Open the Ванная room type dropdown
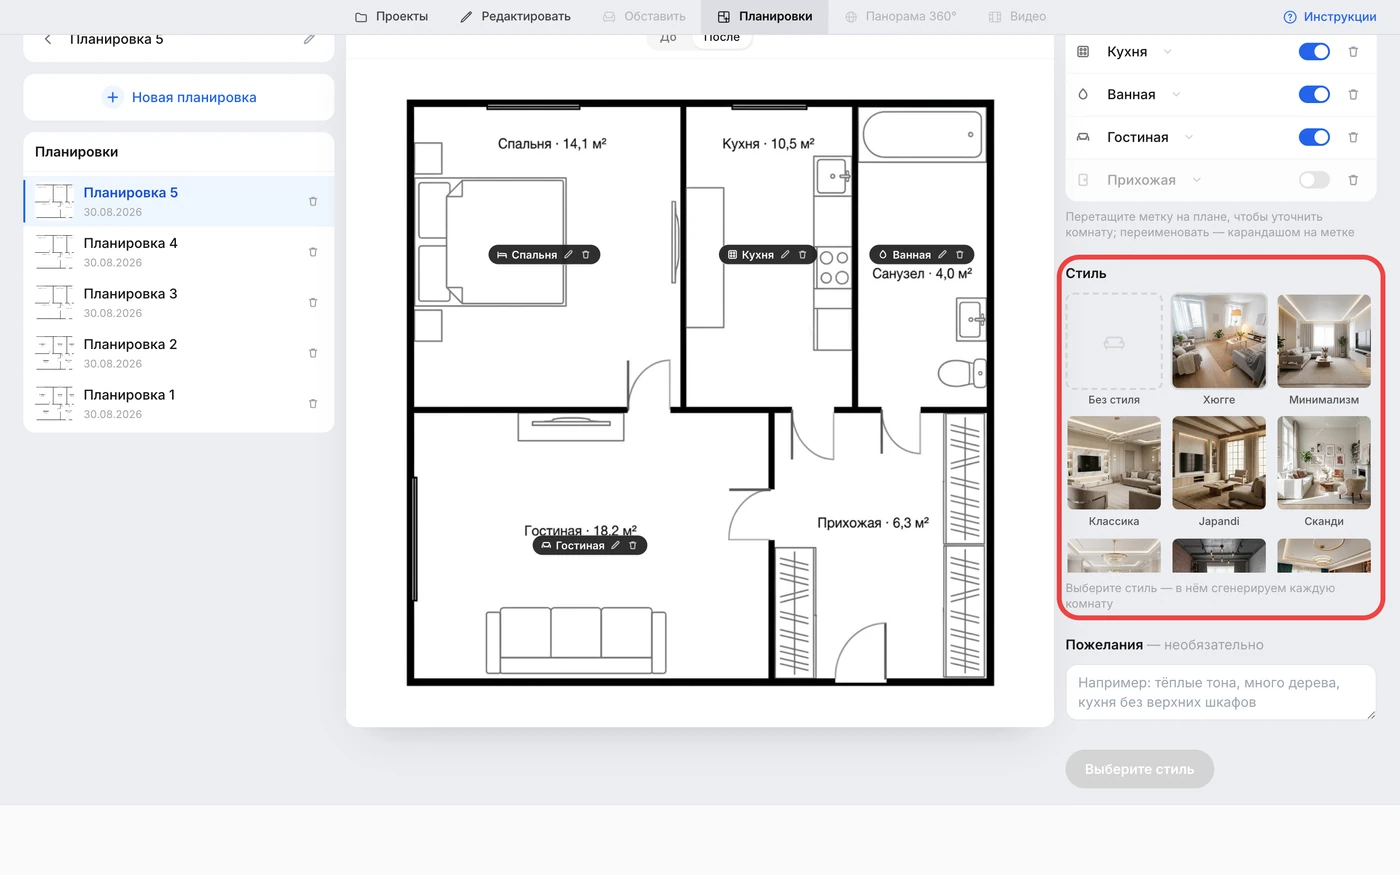Image resolution: width=1400 pixels, height=875 pixels. click(1176, 94)
